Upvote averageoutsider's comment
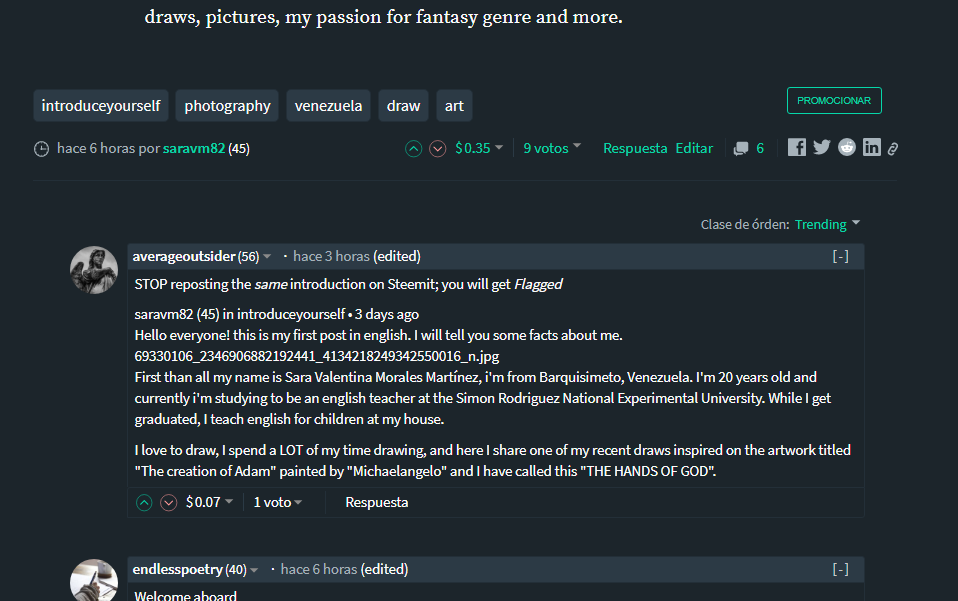This screenshot has height=601, width=958. pyautogui.click(x=144, y=502)
